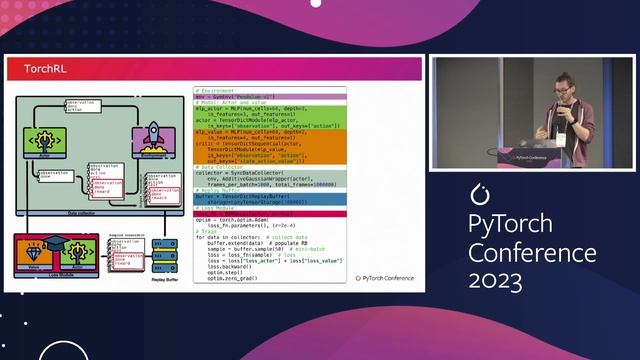The height and width of the screenshot is (360, 640).
Task: Click the "Data collector" diagram label bar
Action: pos(100,213)
